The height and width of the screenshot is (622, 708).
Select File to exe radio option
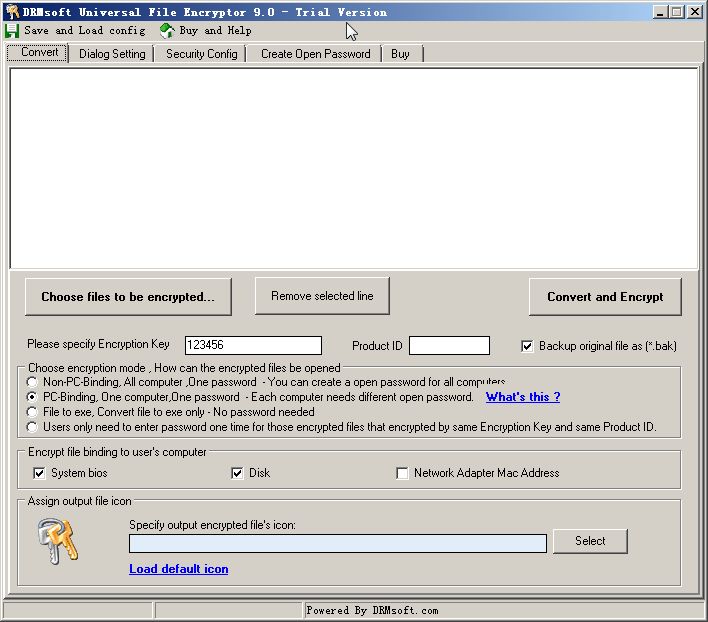point(32,412)
